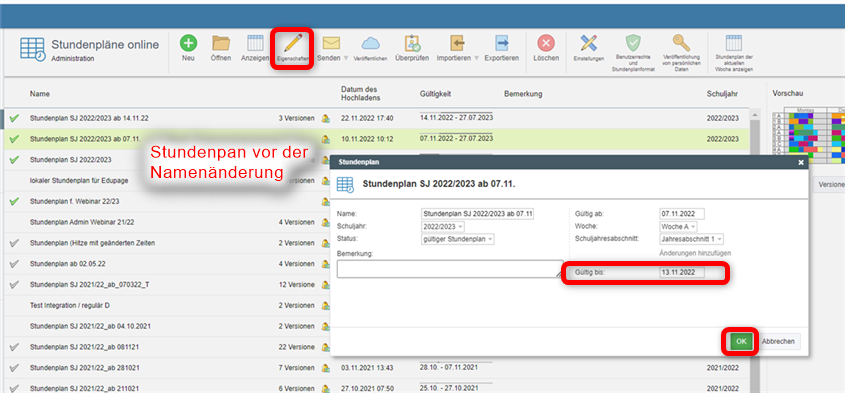The width and height of the screenshot is (845, 393).
Task: Click the Bemerkung column header
Action: 523,94
